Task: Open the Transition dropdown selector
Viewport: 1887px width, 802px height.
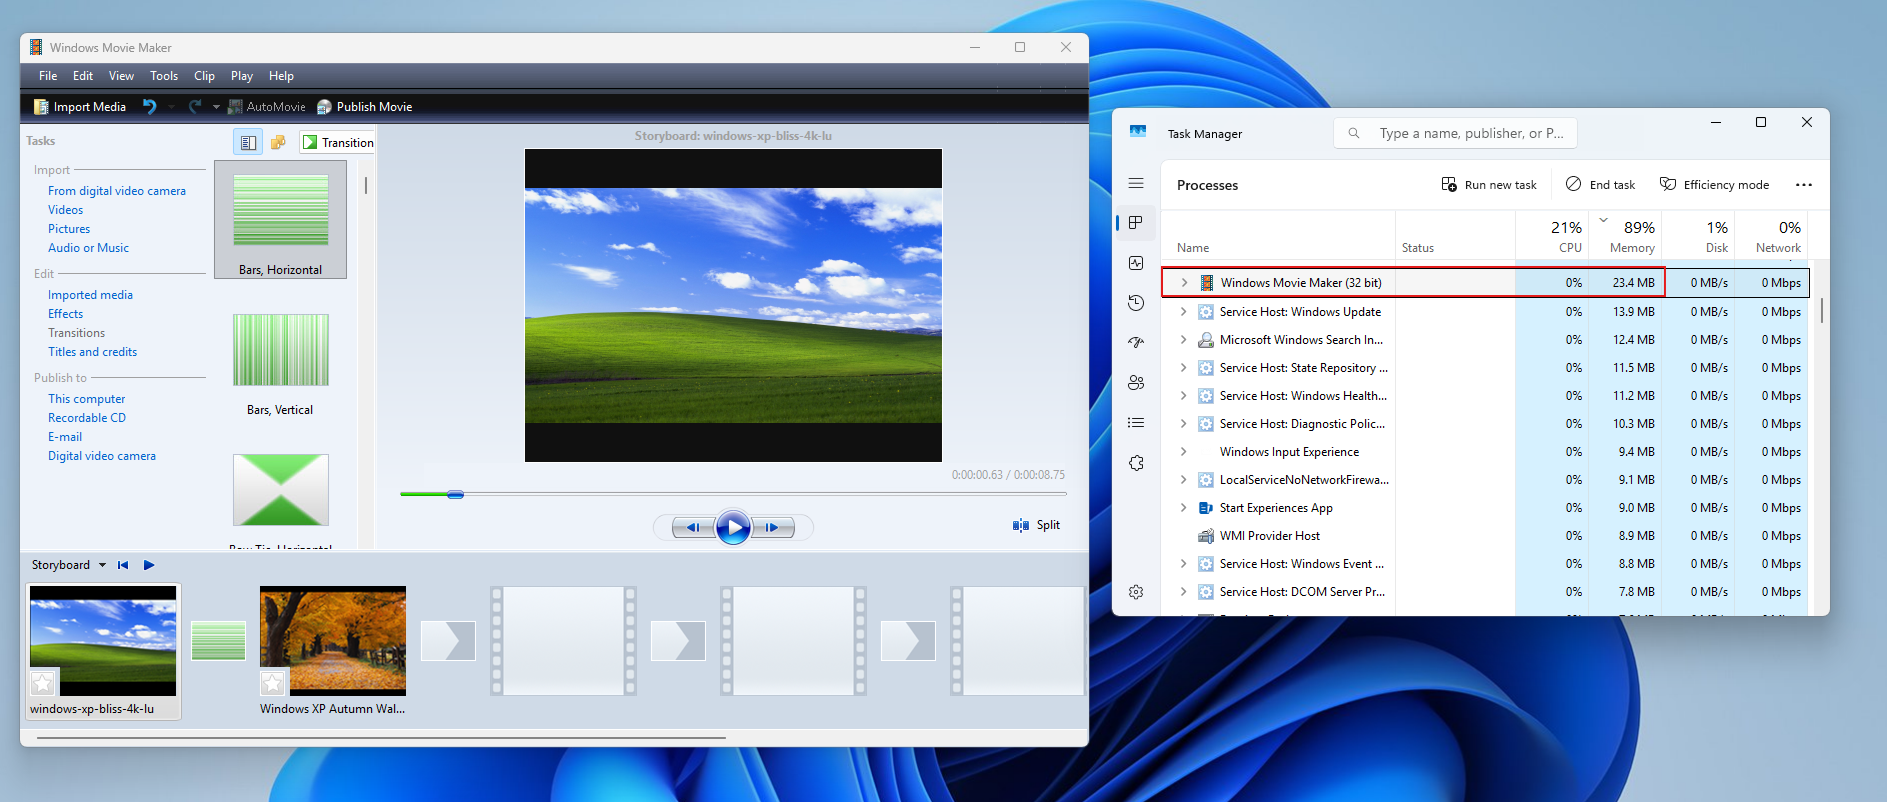Action: (x=338, y=142)
